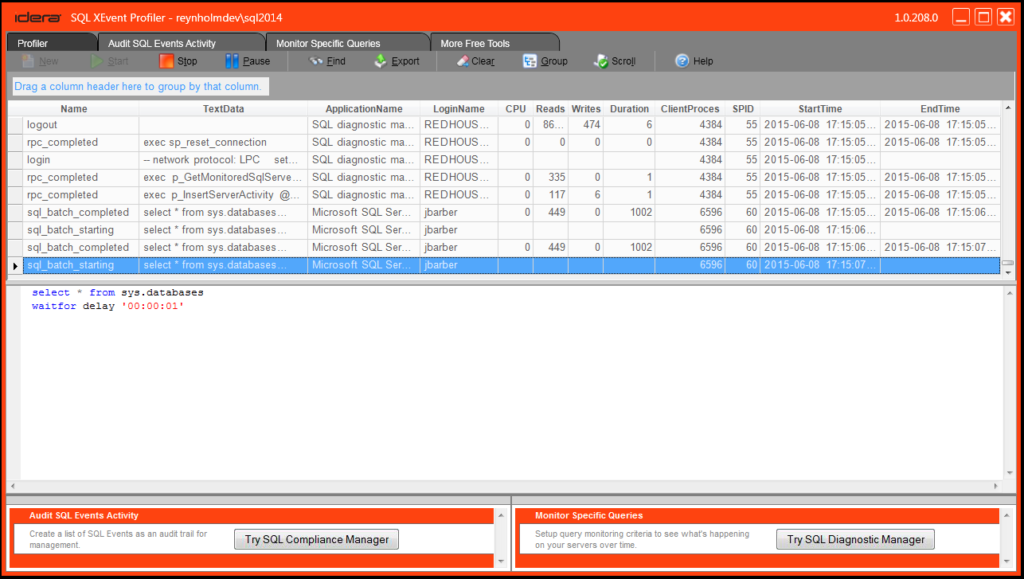The height and width of the screenshot is (579, 1024).
Task: Click the 'waitfor delay' query line
Action: click(108, 305)
